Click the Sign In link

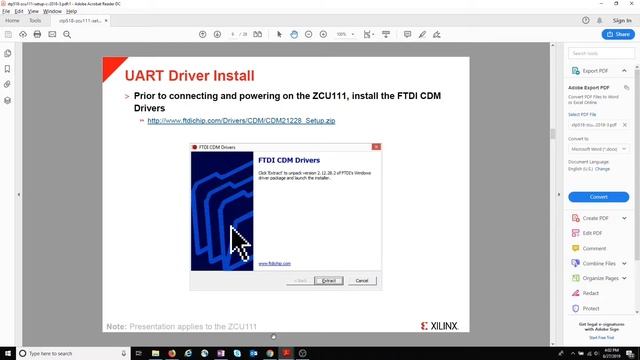pyautogui.click(x=622, y=20)
